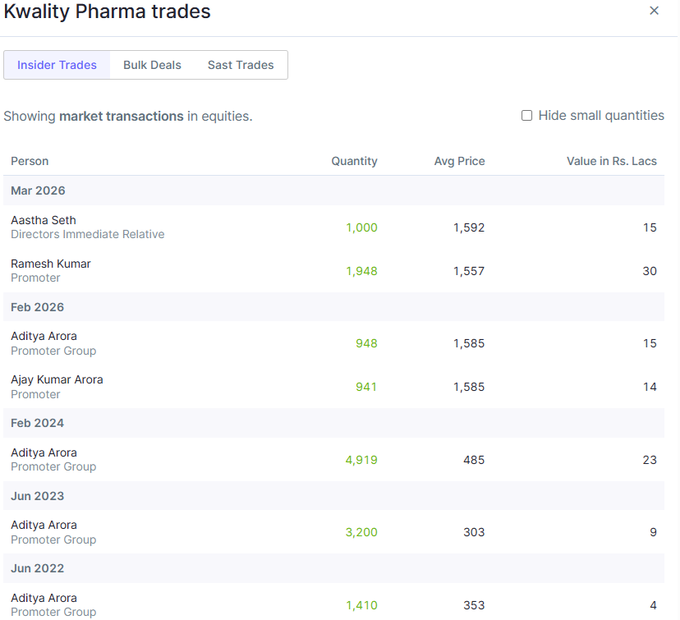The height and width of the screenshot is (620, 680).
Task: Click Aditya Arora in Feb 2026
Action: tap(44, 336)
